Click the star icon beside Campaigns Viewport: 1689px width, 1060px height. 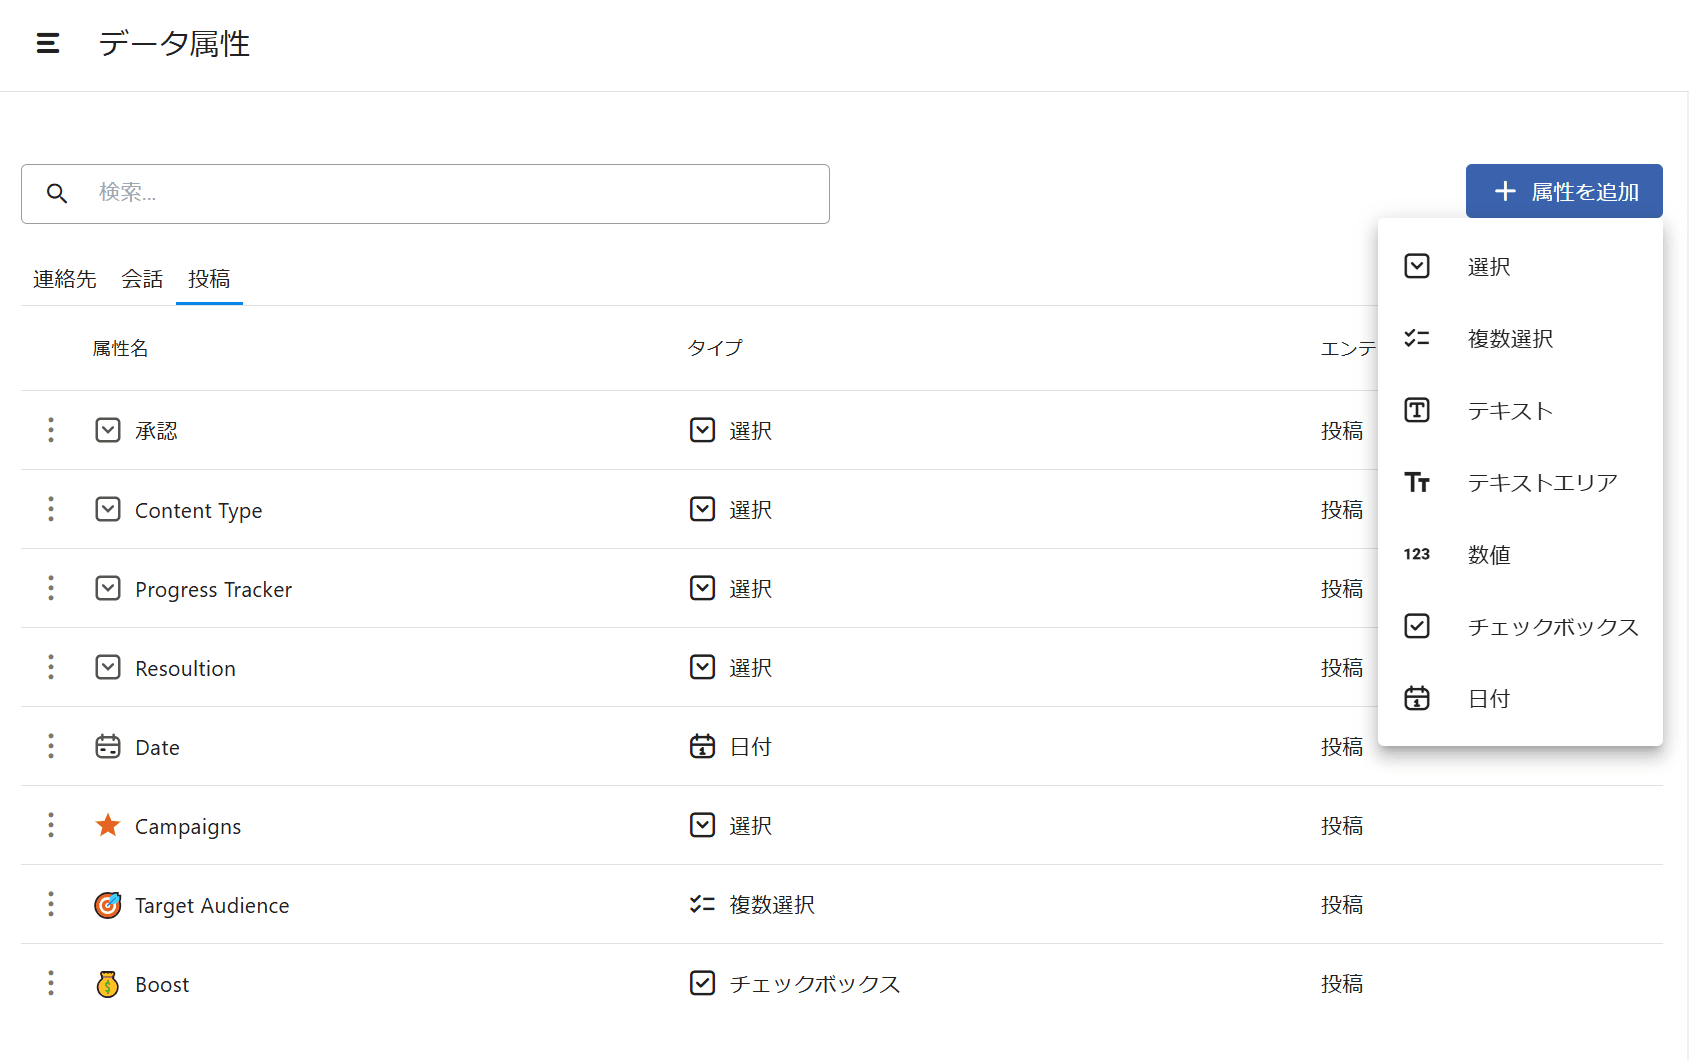click(108, 826)
